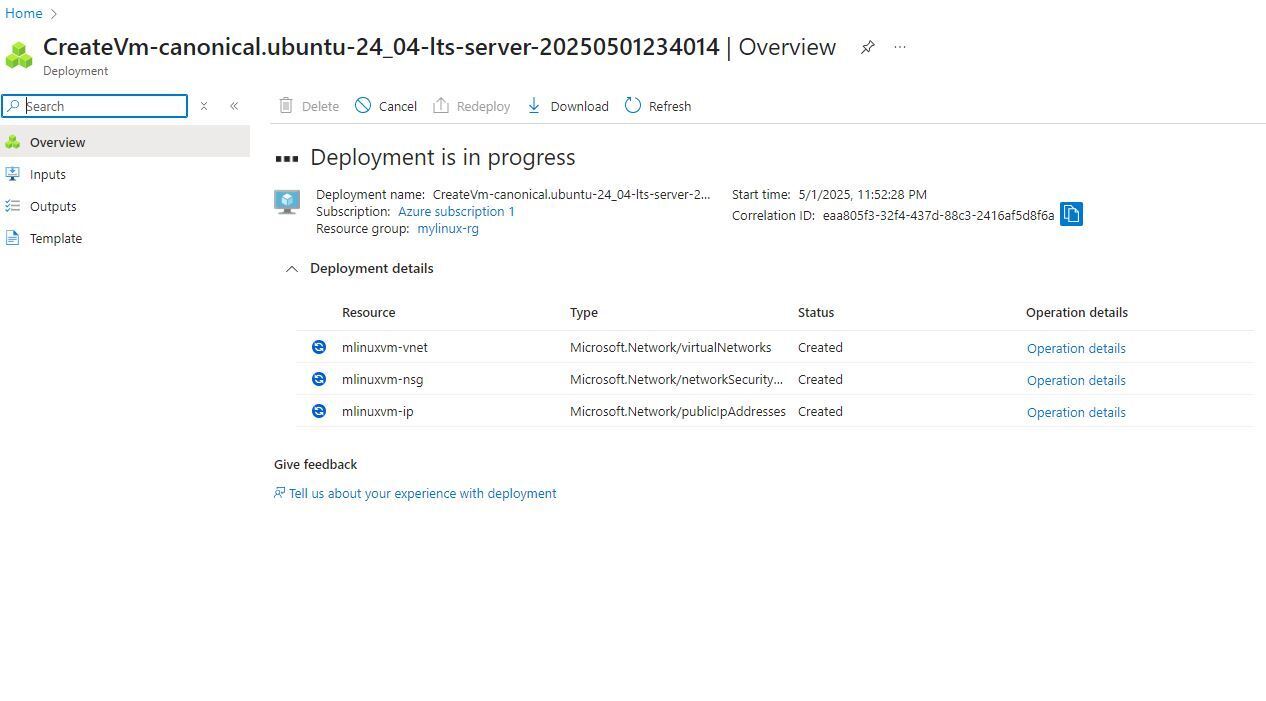The width and height of the screenshot is (1266, 701).
Task: Refresh the deployment status
Action: tap(658, 106)
